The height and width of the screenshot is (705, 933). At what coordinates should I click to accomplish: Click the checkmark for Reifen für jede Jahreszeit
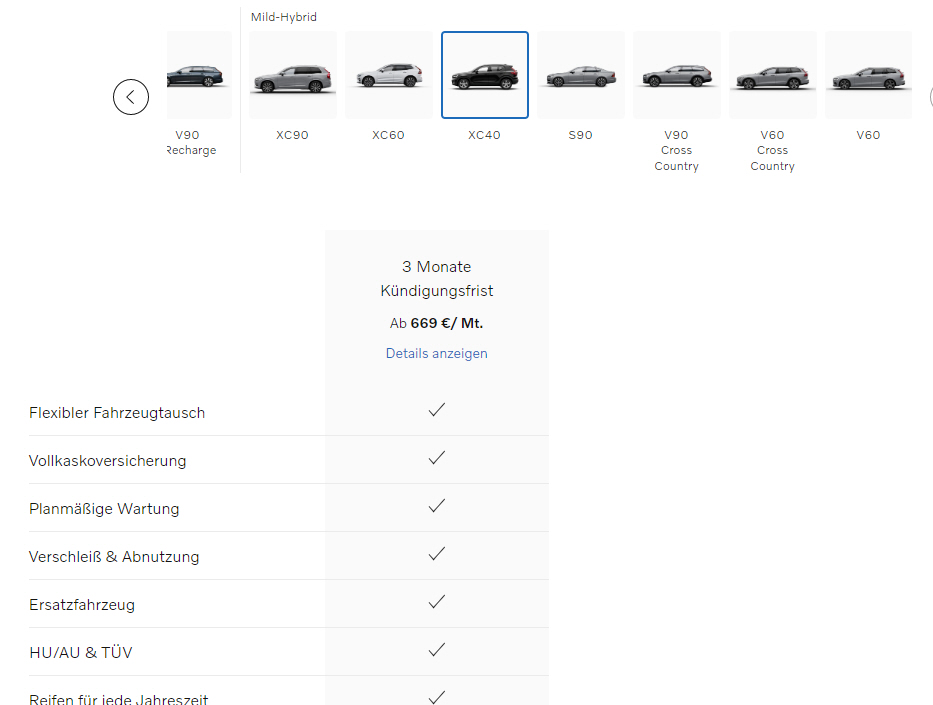[437, 697]
